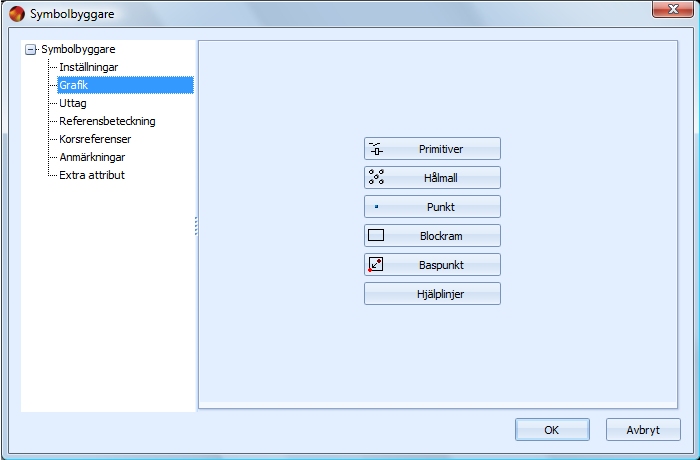
Task: Click the panel splitter handle
Action: pyautogui.click(x=196, y=226)
